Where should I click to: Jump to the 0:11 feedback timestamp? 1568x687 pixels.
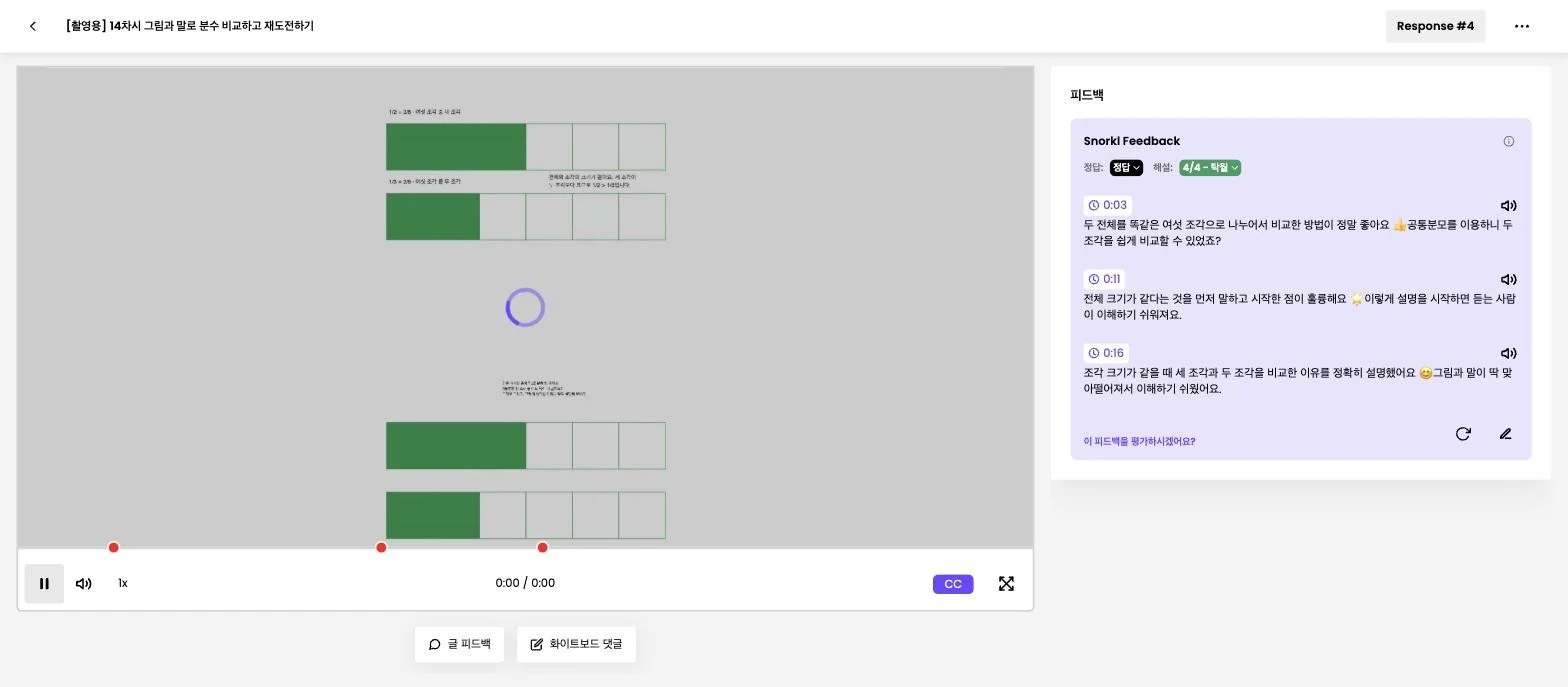[1104, 279]
